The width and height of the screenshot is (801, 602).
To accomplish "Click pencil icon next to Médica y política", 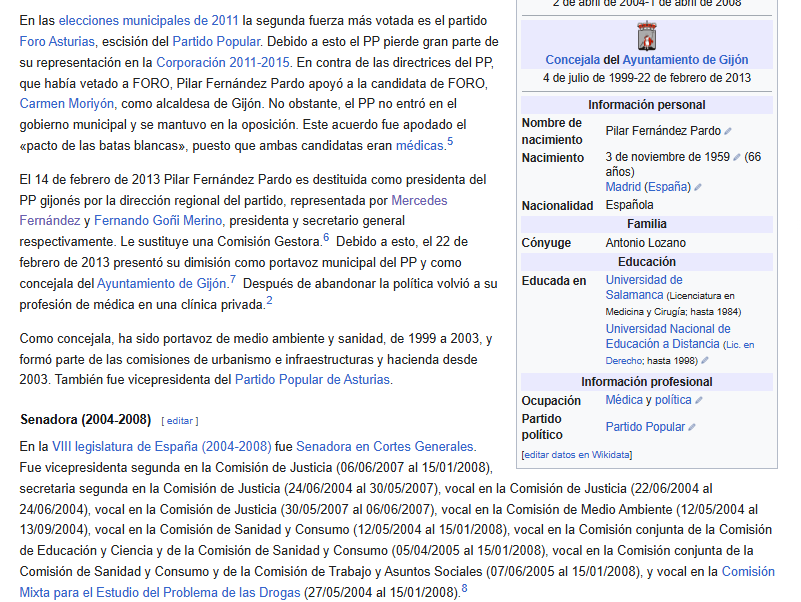I will coord(699,400).
